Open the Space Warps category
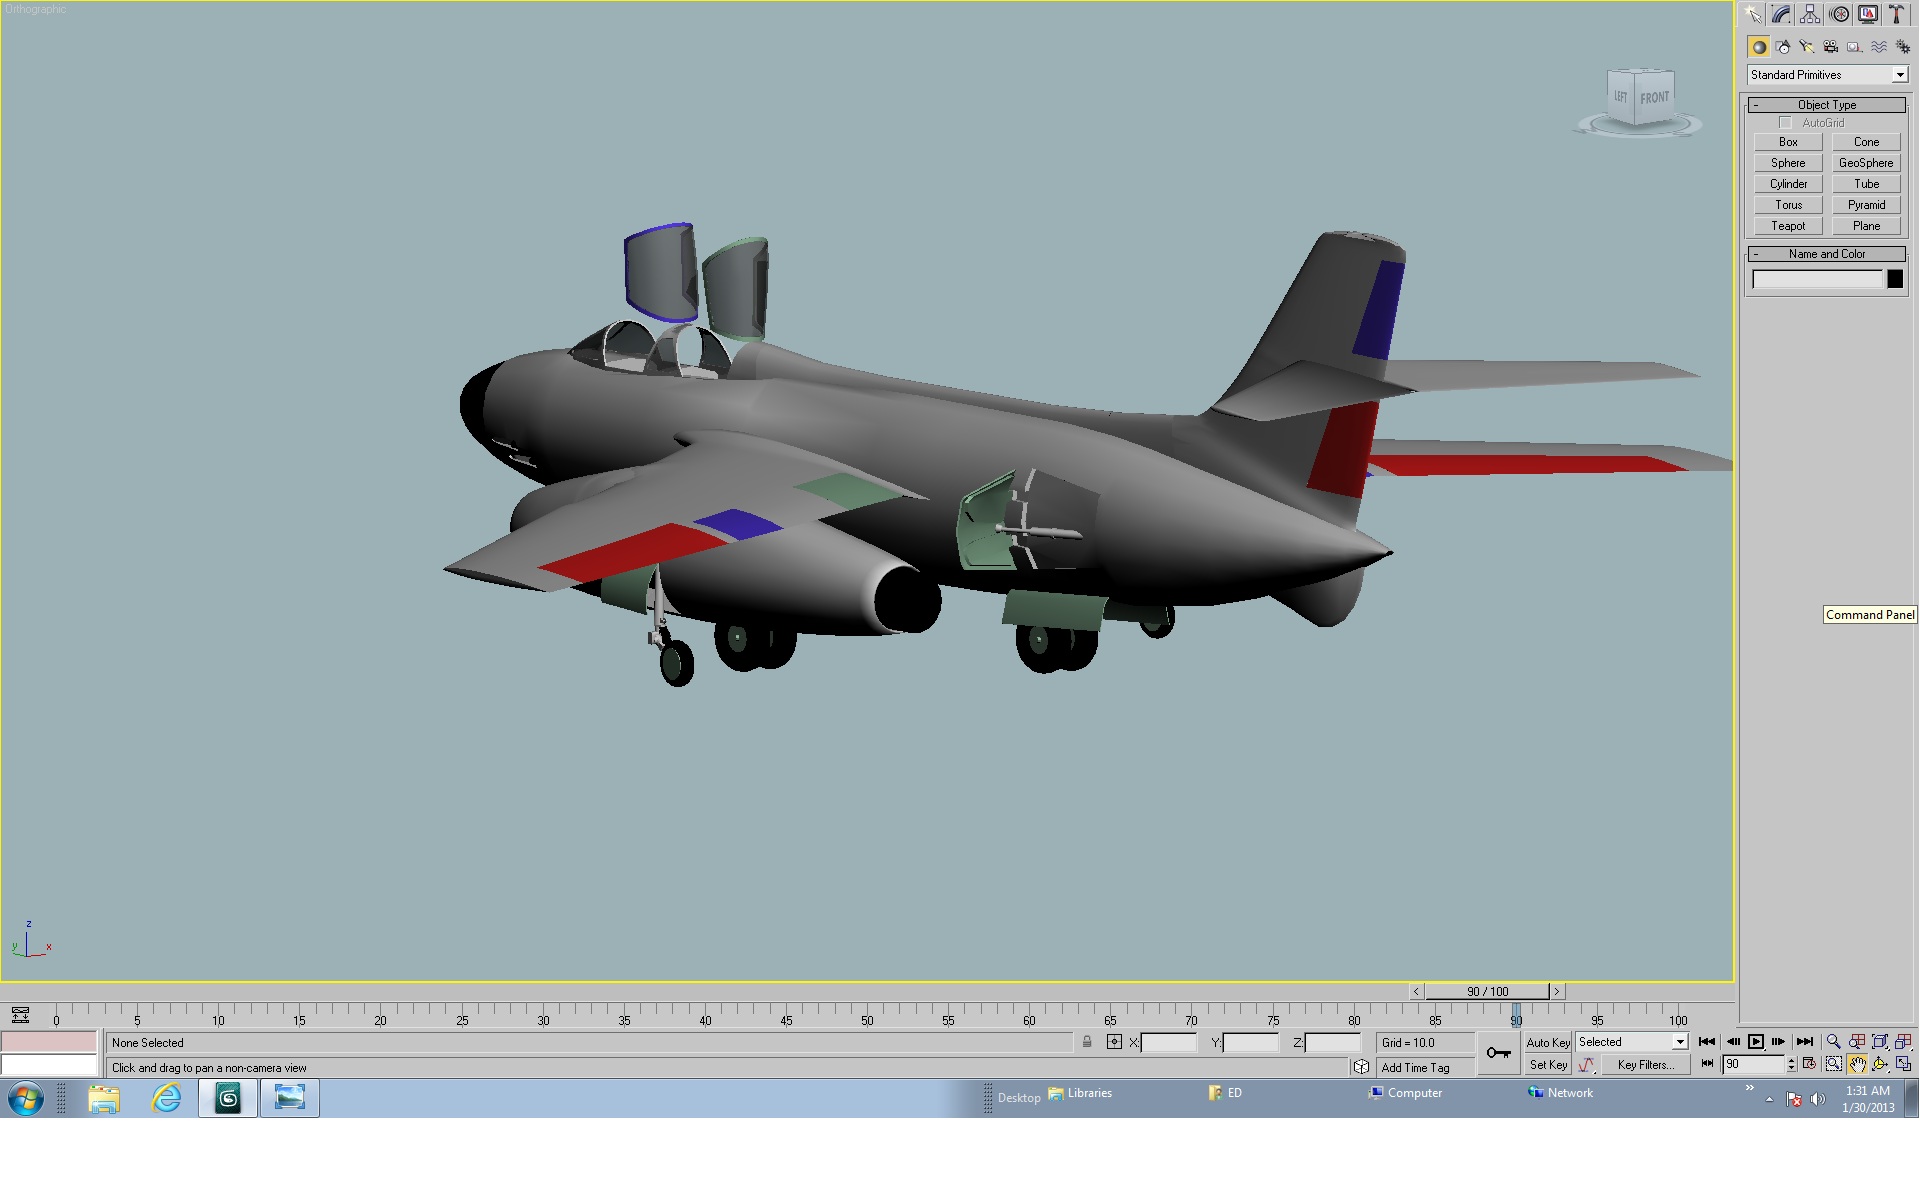The height and width of the screenshot is (1200, 1920). click(x=1879, y=47)
